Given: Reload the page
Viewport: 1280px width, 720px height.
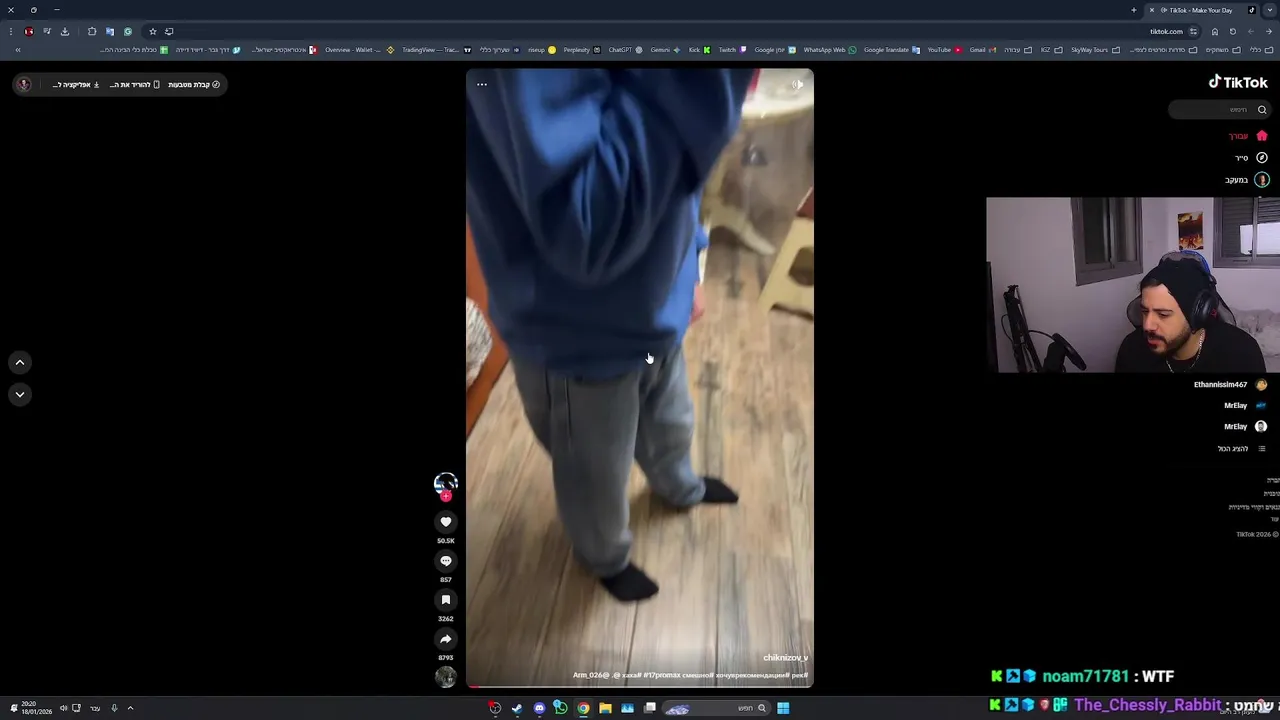Looking at the screenshot, I should click(x=1233, y=32).
